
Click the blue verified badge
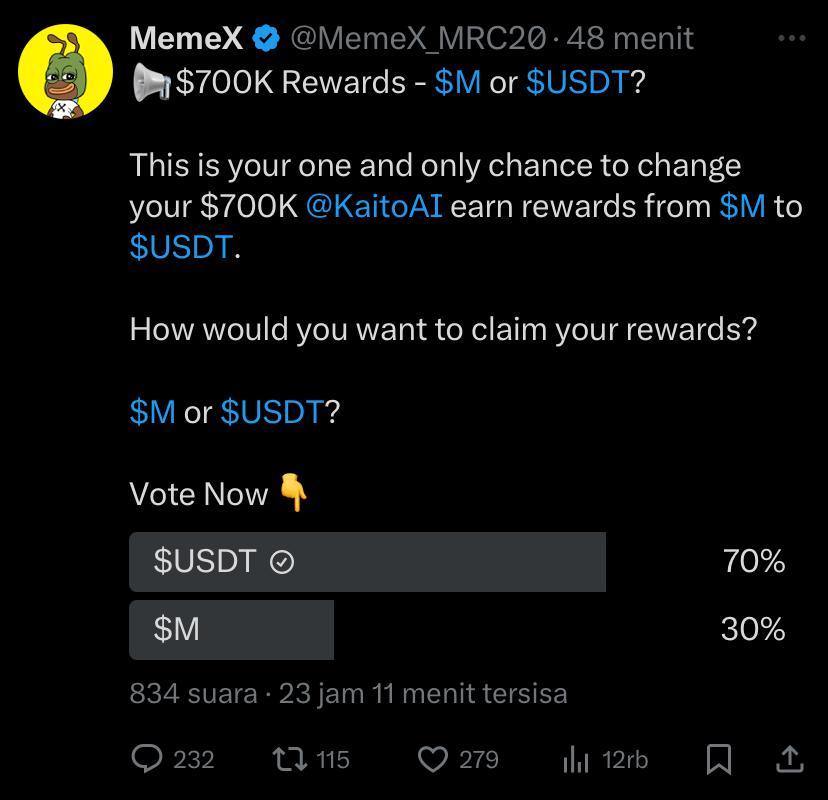tap(266, 39)
